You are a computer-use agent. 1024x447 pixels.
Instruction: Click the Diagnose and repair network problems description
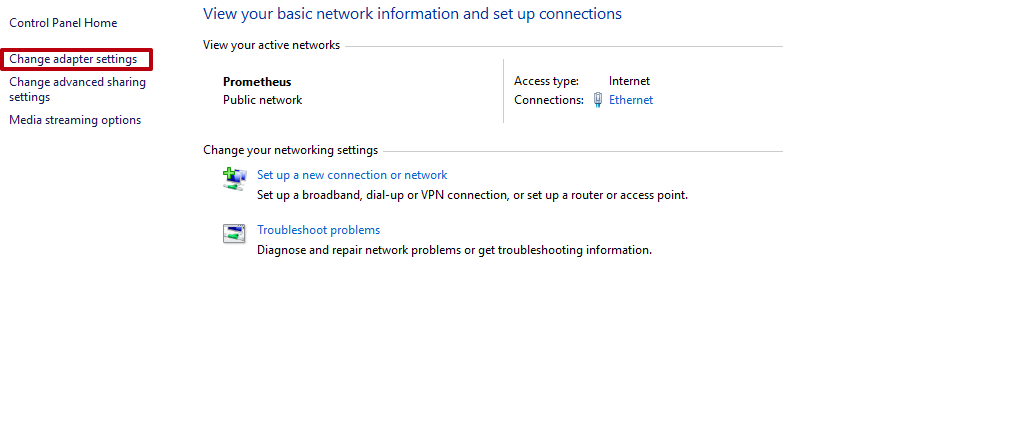click(454, 250)
